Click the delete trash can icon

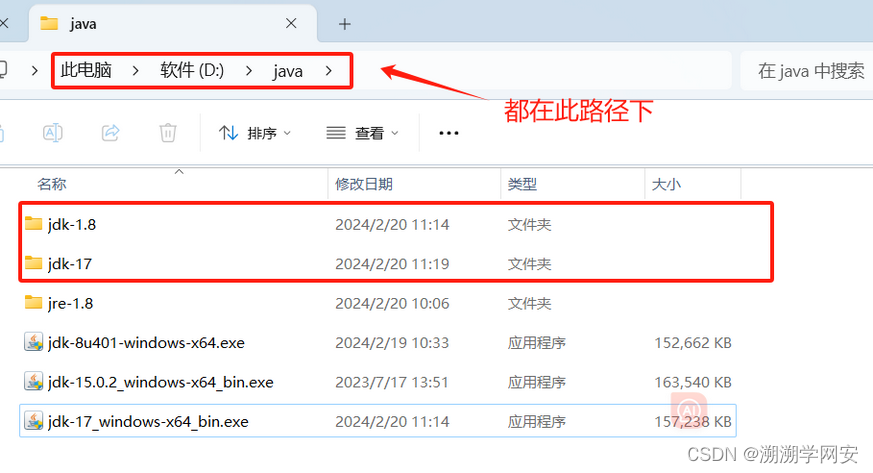point(168,132)
